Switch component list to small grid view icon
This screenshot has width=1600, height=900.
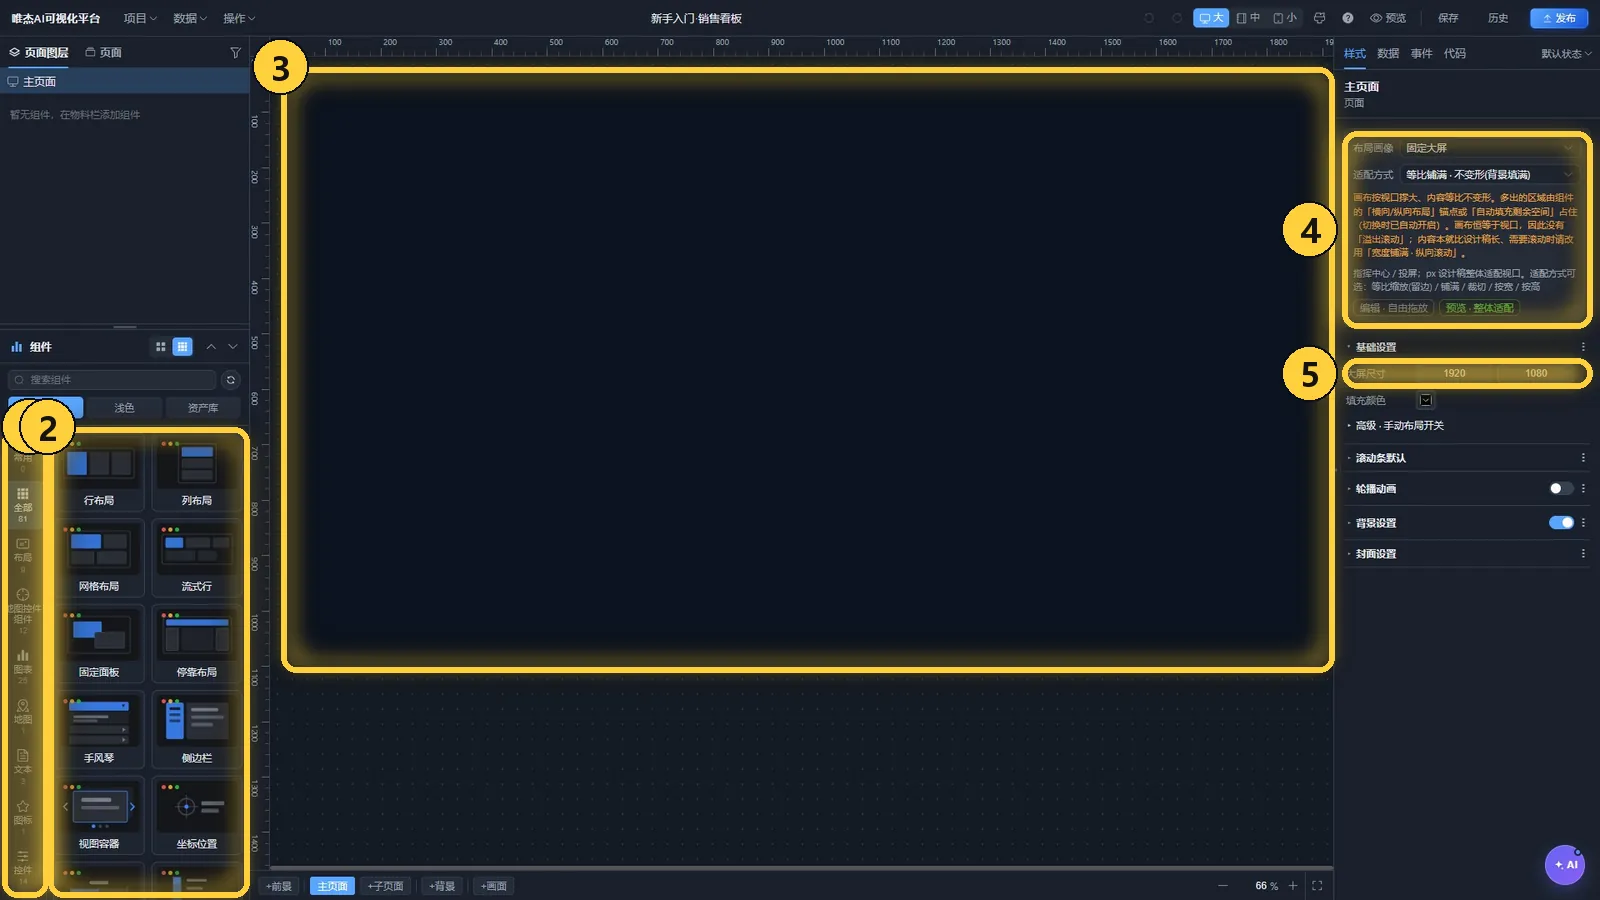(161, 347)
